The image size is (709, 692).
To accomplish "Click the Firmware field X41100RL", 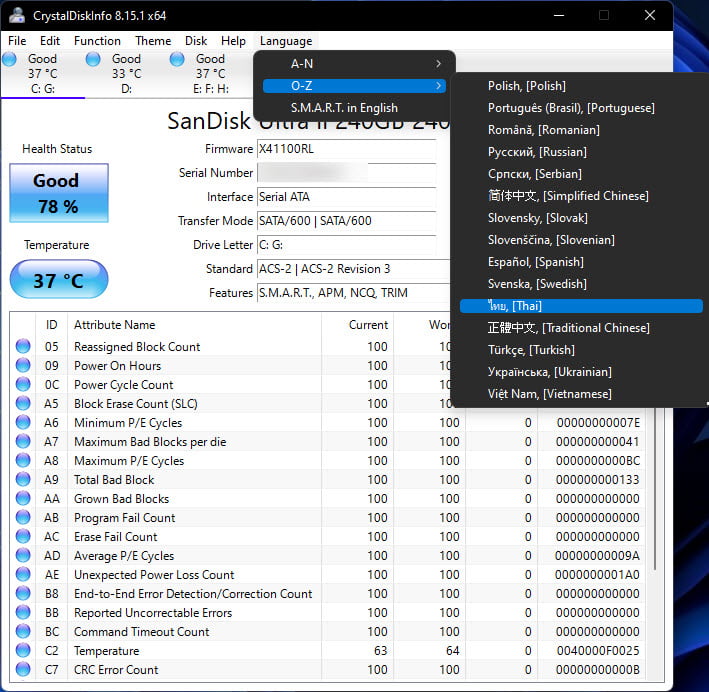I will (346, 149).
